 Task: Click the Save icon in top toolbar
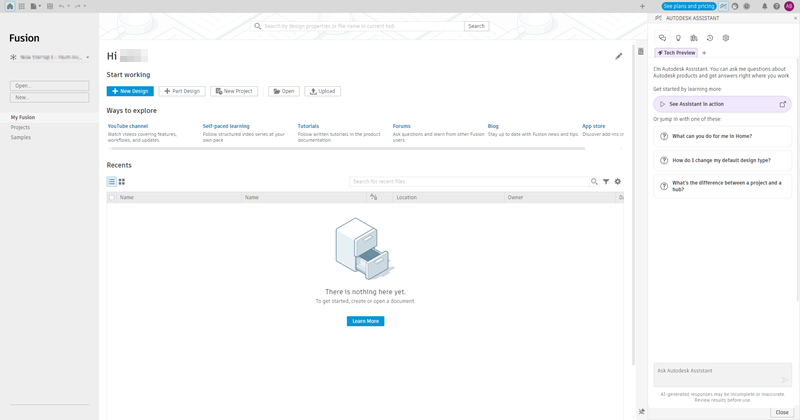coord(49,6)
